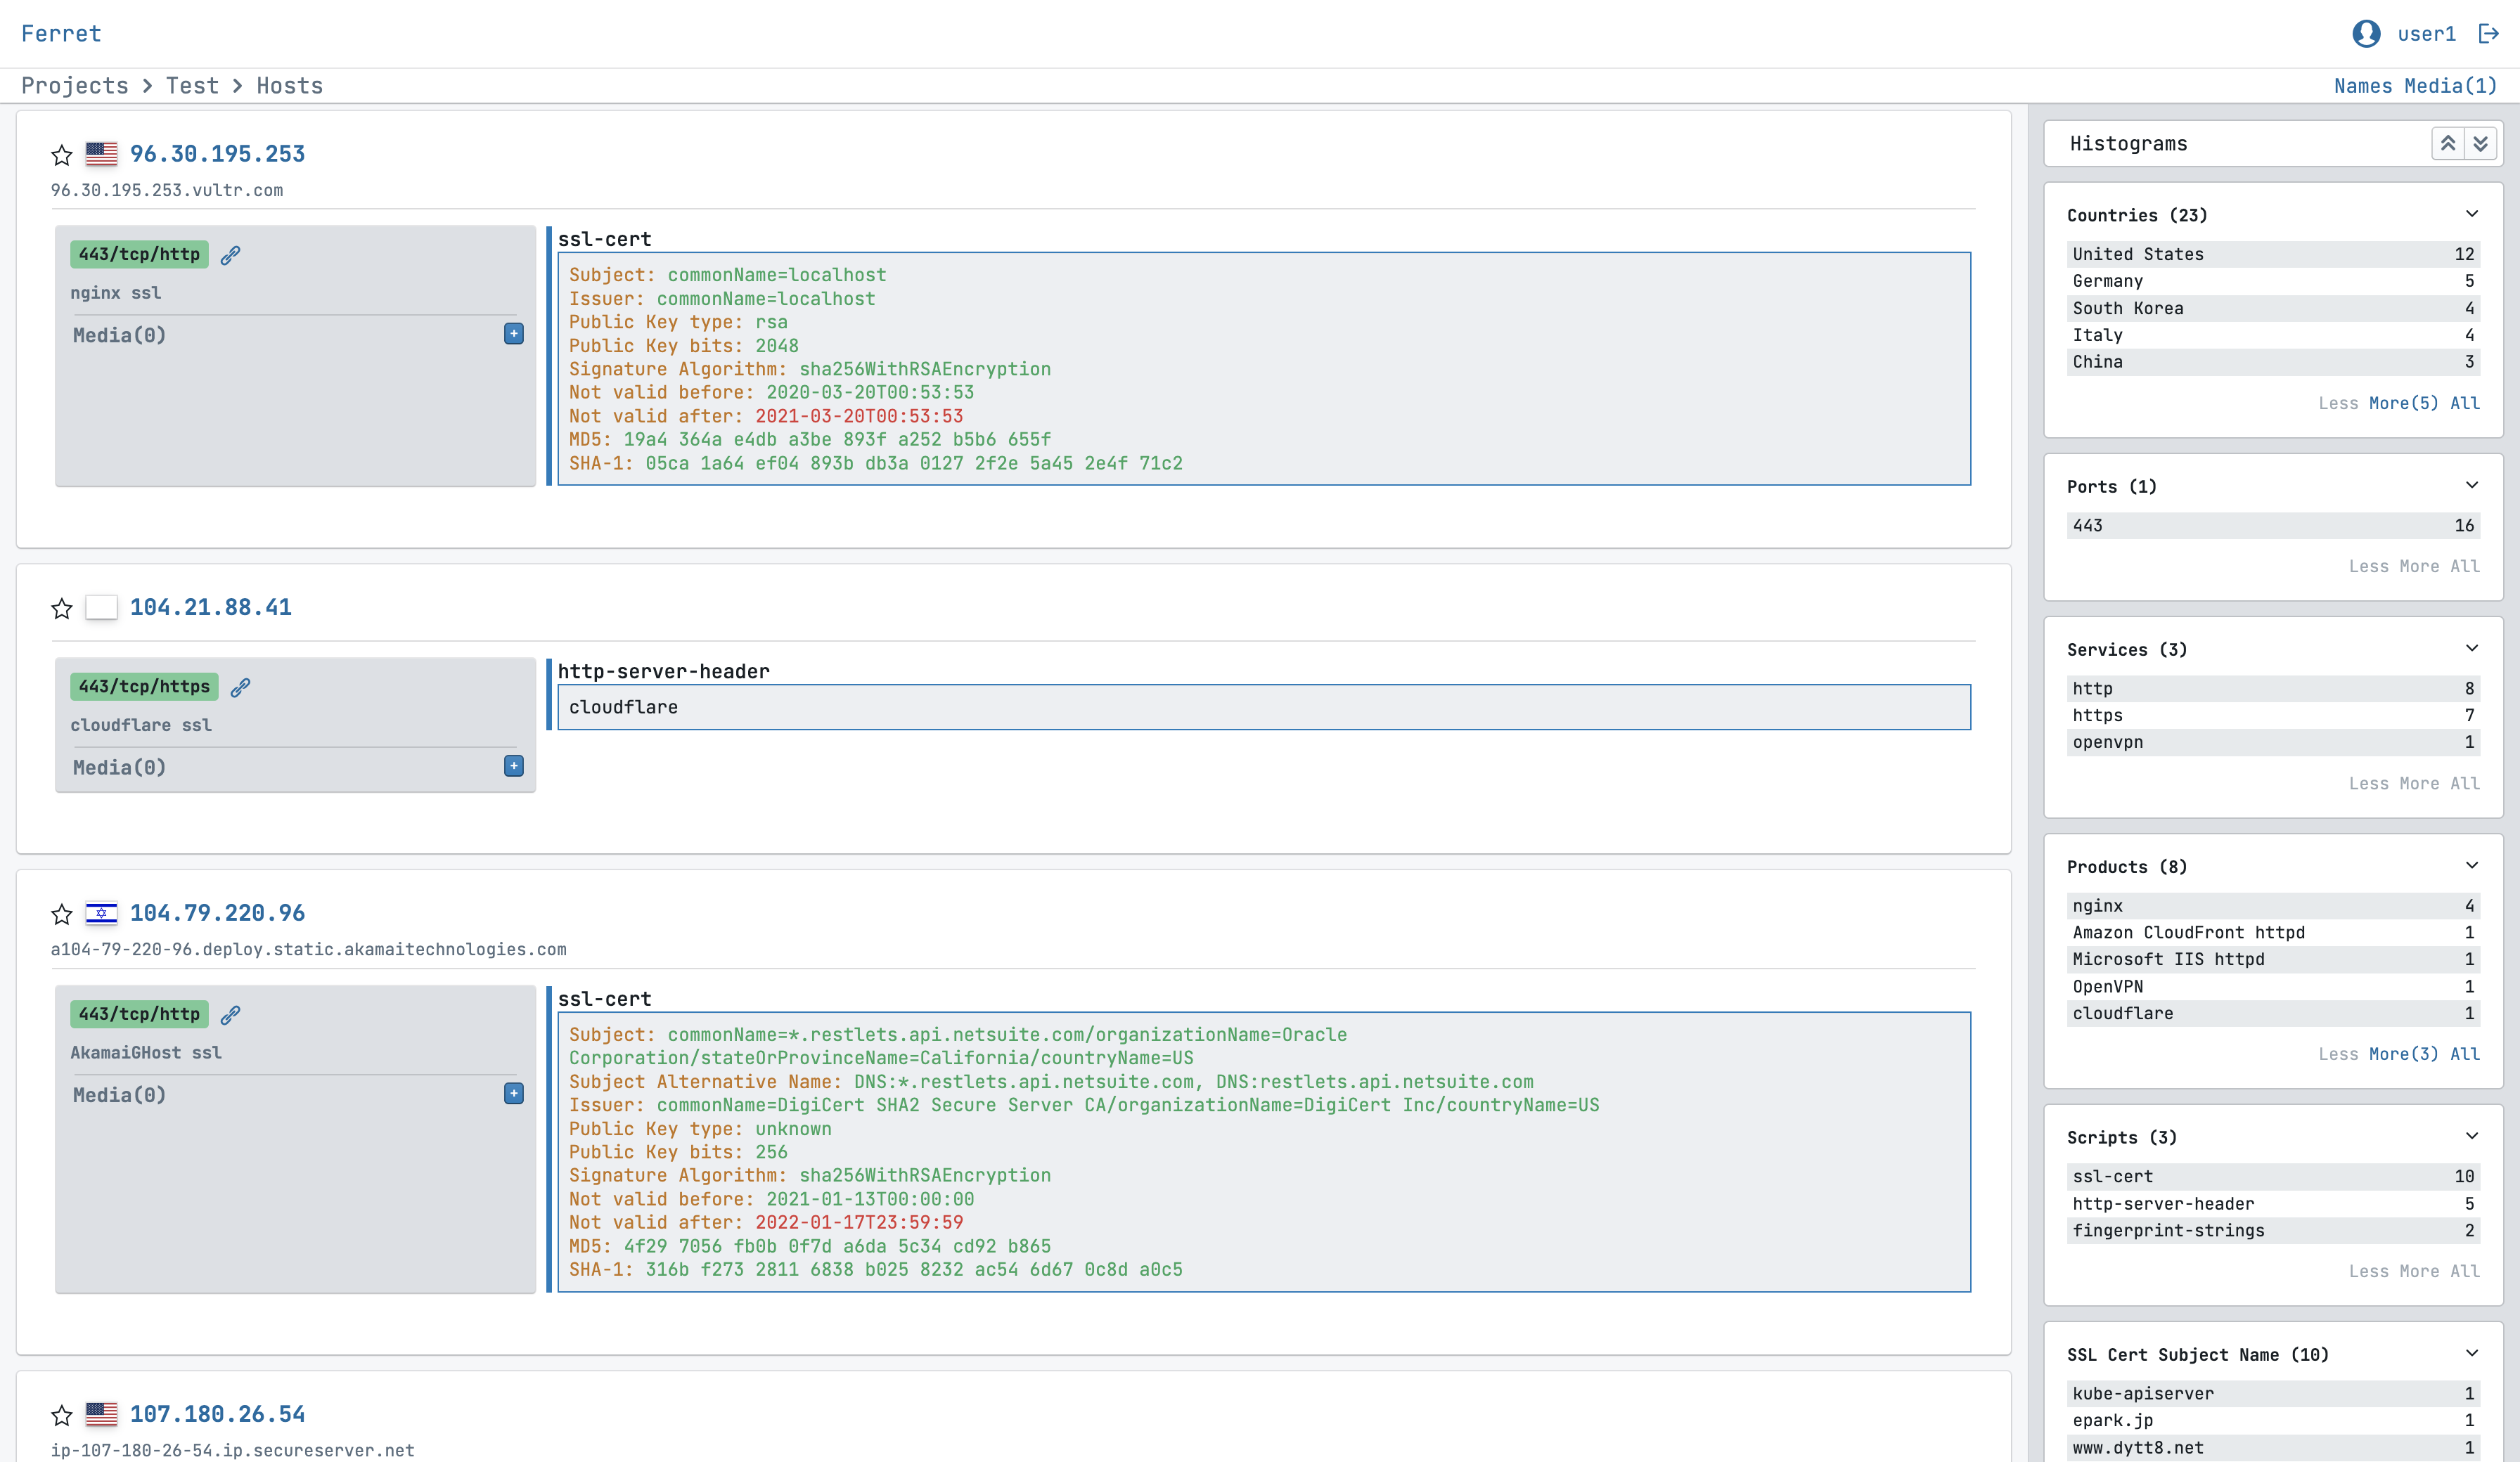Select Hosts in breadcrumb
Image resolution: width=2520 pixels, height=1462 pixels.
coord(290,86)
